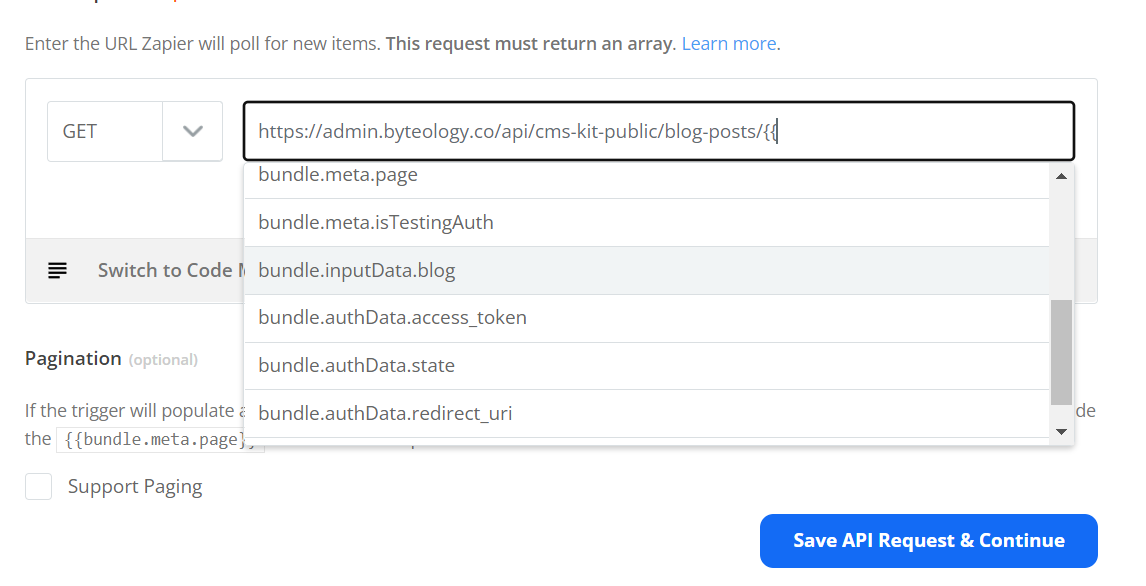Open the Learn more link
The width and height of the screenshot is (1146, 586).
(x=729, y=44)
